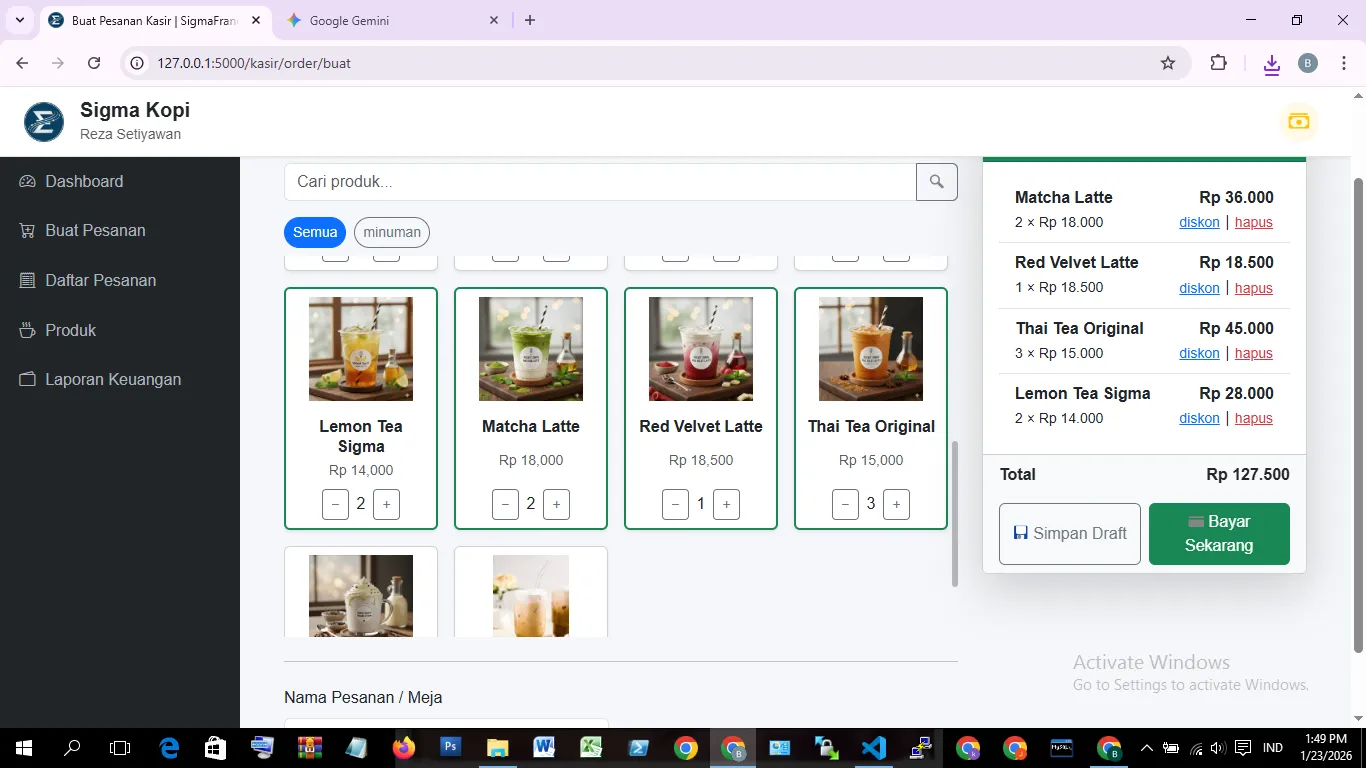Go back in the browser
Screen dimensions: 1366x768
click(x=22, y=63)
